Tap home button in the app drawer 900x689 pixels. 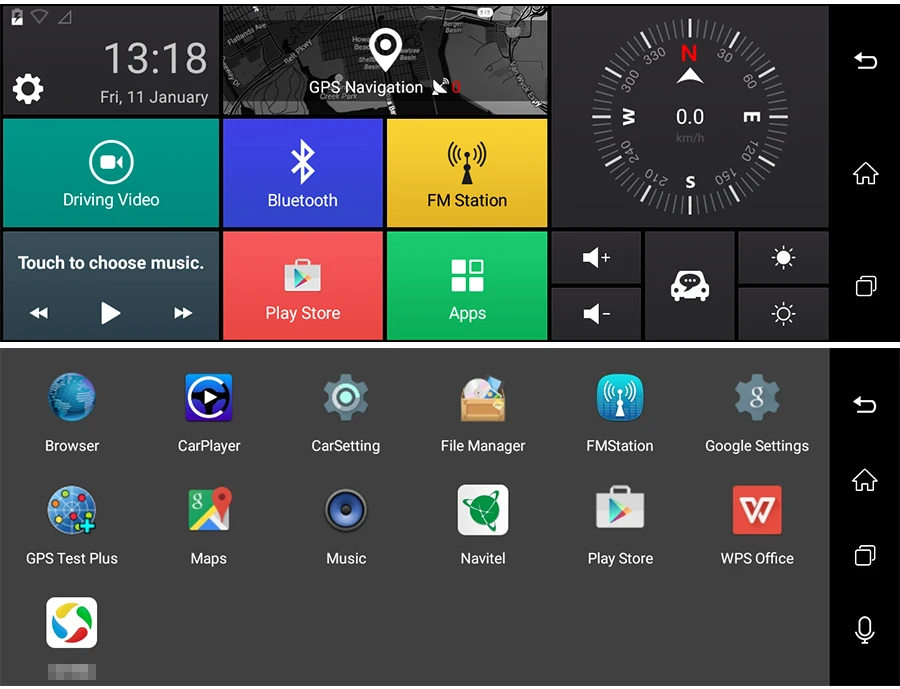(x=864, y=479)
